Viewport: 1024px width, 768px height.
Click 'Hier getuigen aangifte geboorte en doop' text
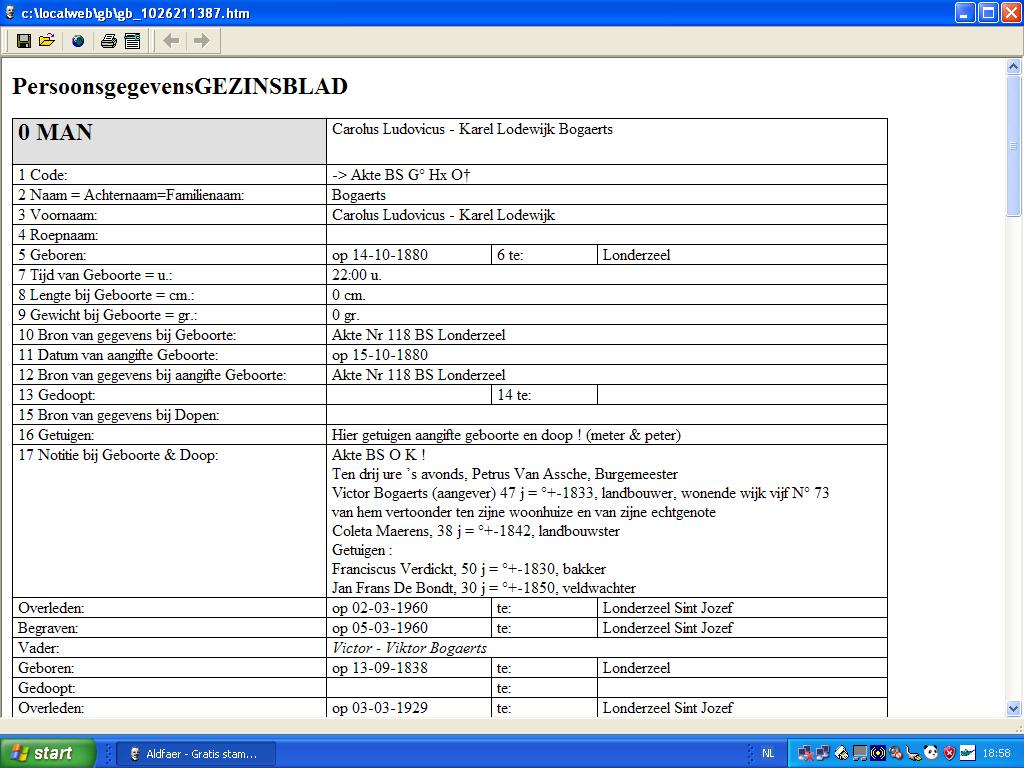point(452,436)
